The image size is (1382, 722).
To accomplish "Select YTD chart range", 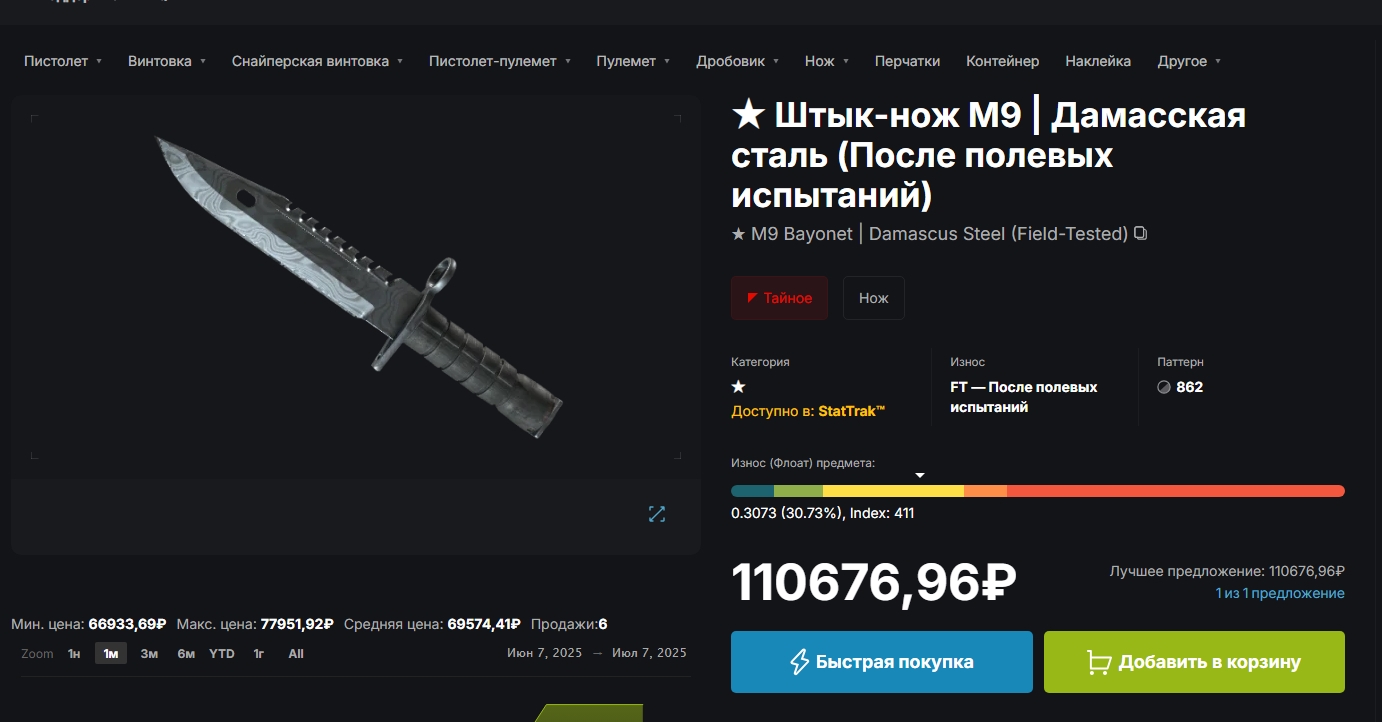I will (222, 654).
